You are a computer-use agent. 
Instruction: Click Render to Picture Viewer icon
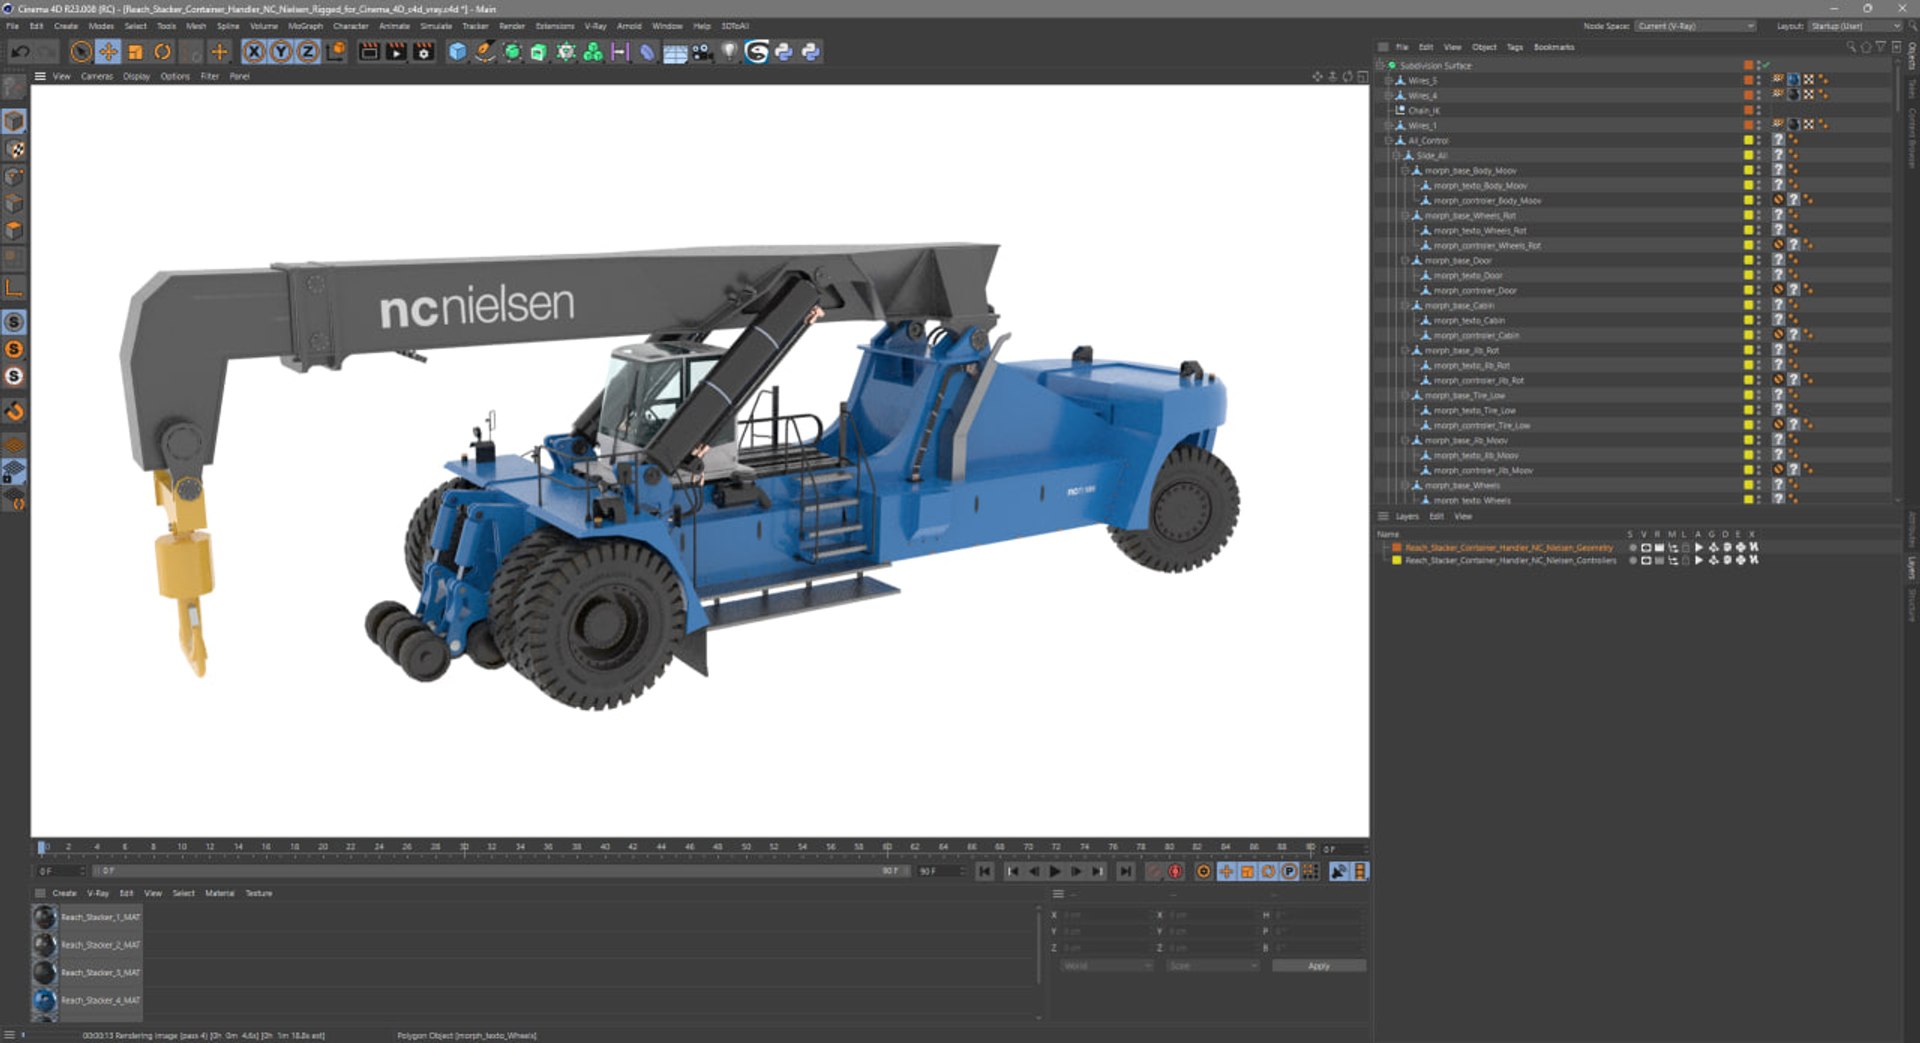396,52
